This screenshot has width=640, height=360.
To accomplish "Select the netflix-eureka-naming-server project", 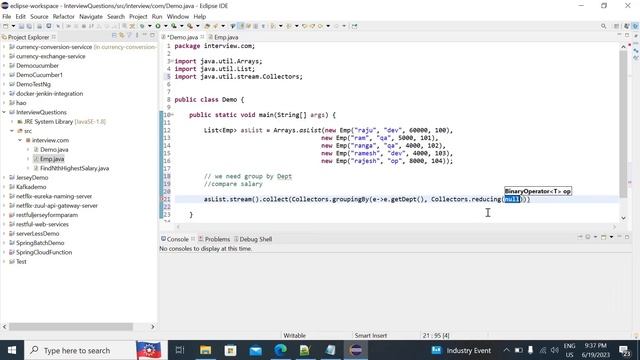I will (x=54, y=196).
